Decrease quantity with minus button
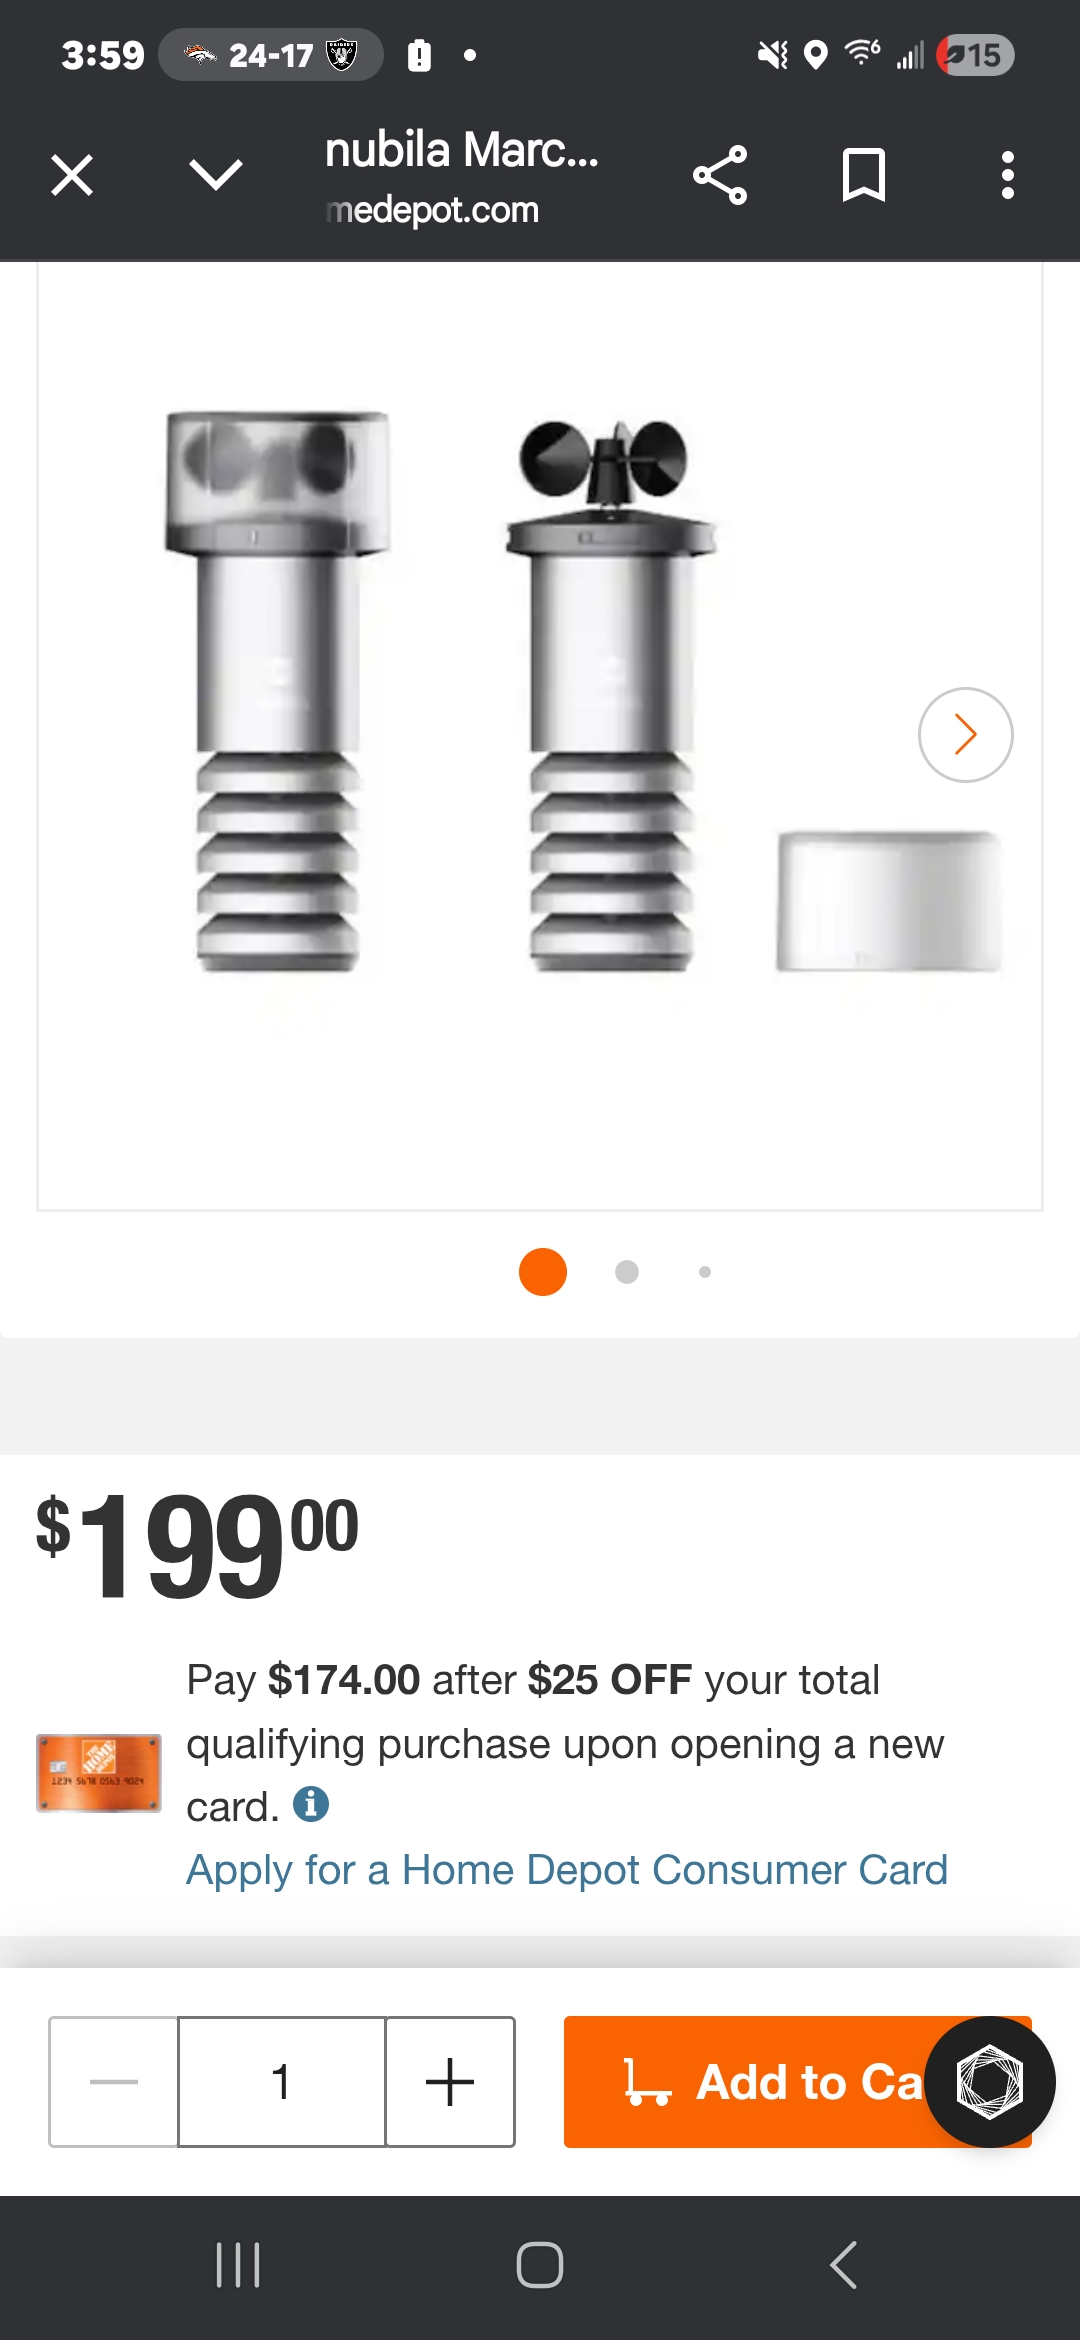This screenshot has width=1080, height=2340. 114,2082
